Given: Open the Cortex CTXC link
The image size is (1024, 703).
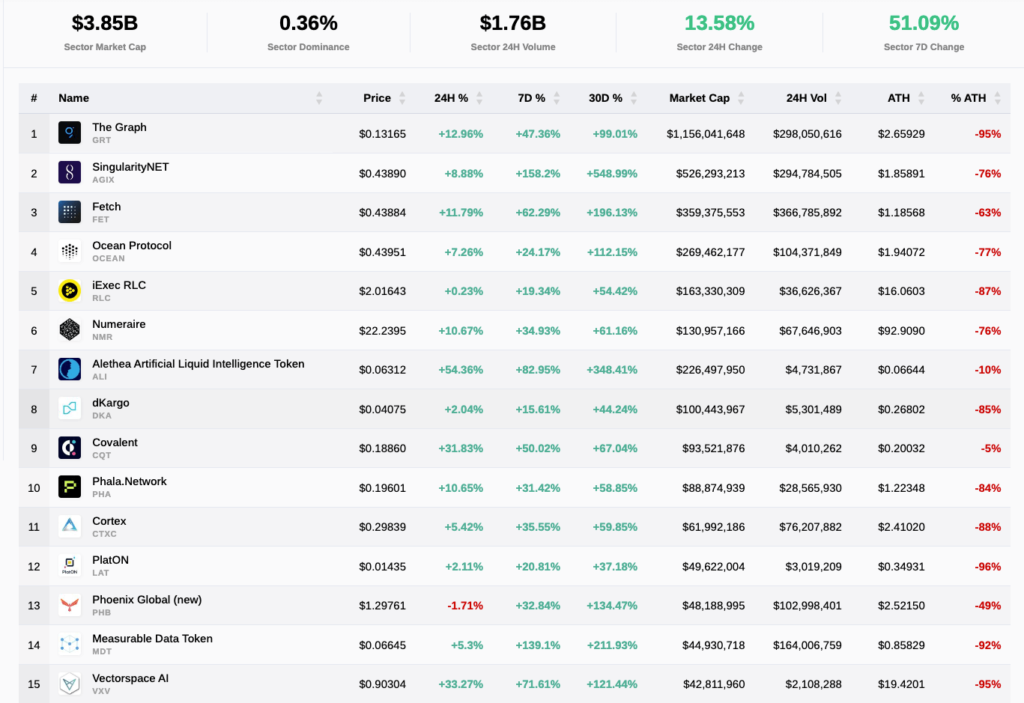Looking at the screenshot, I should click(109, 521).
